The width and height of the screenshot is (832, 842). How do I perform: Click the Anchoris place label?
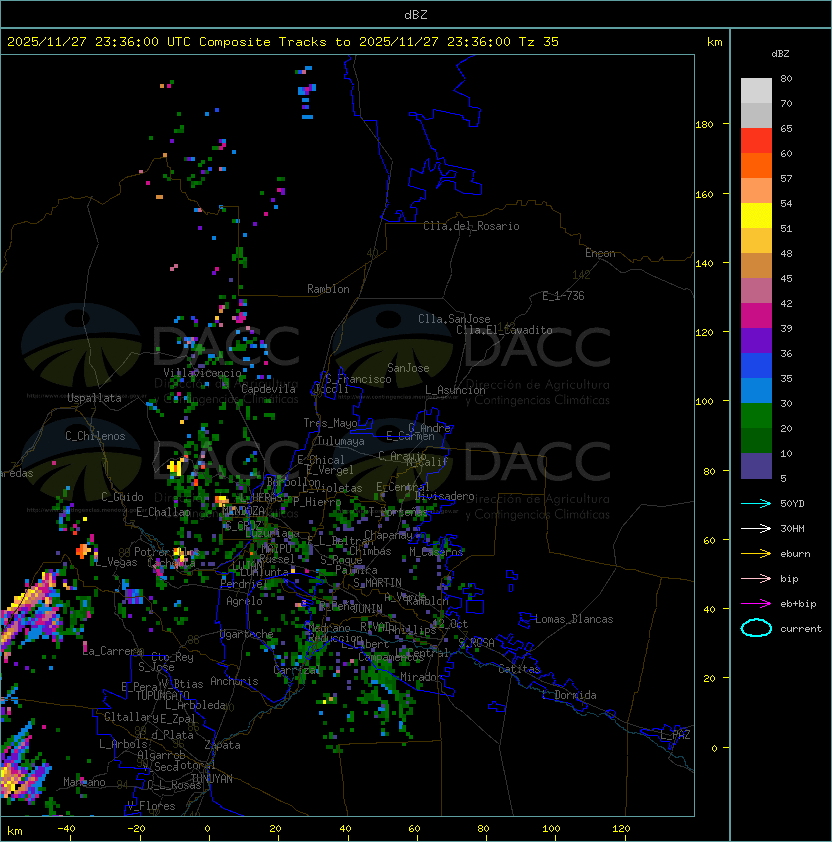pos(234,681)
